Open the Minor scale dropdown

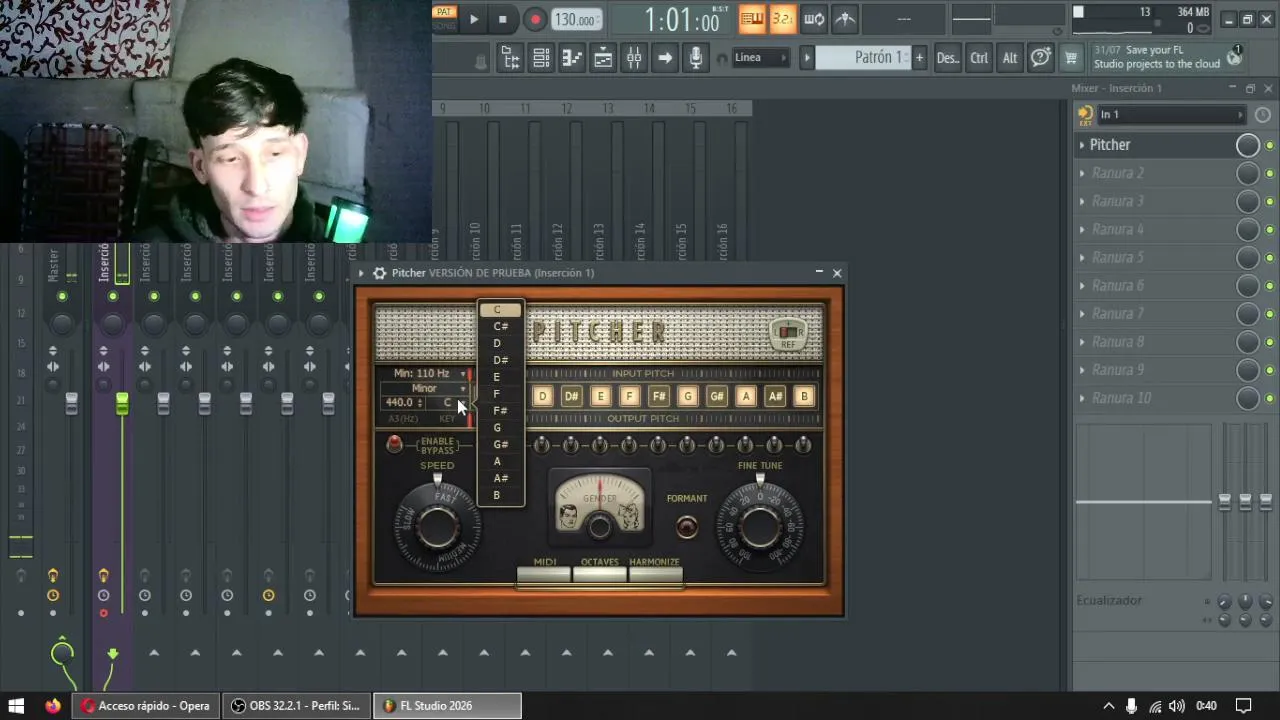(425, 388)
